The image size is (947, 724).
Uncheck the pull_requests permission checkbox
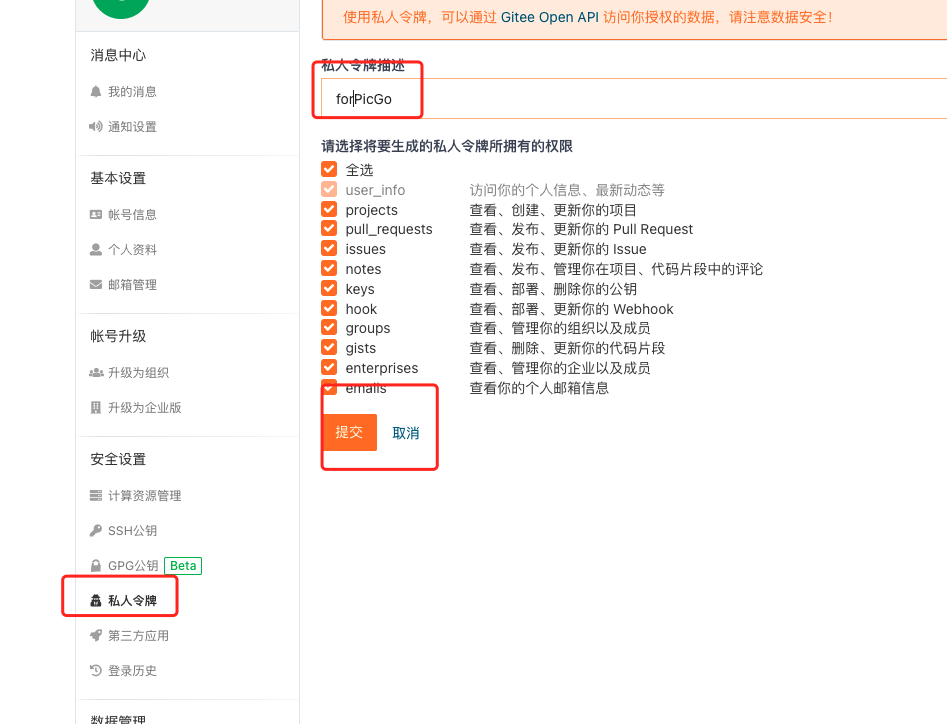(x=329, y=228)
